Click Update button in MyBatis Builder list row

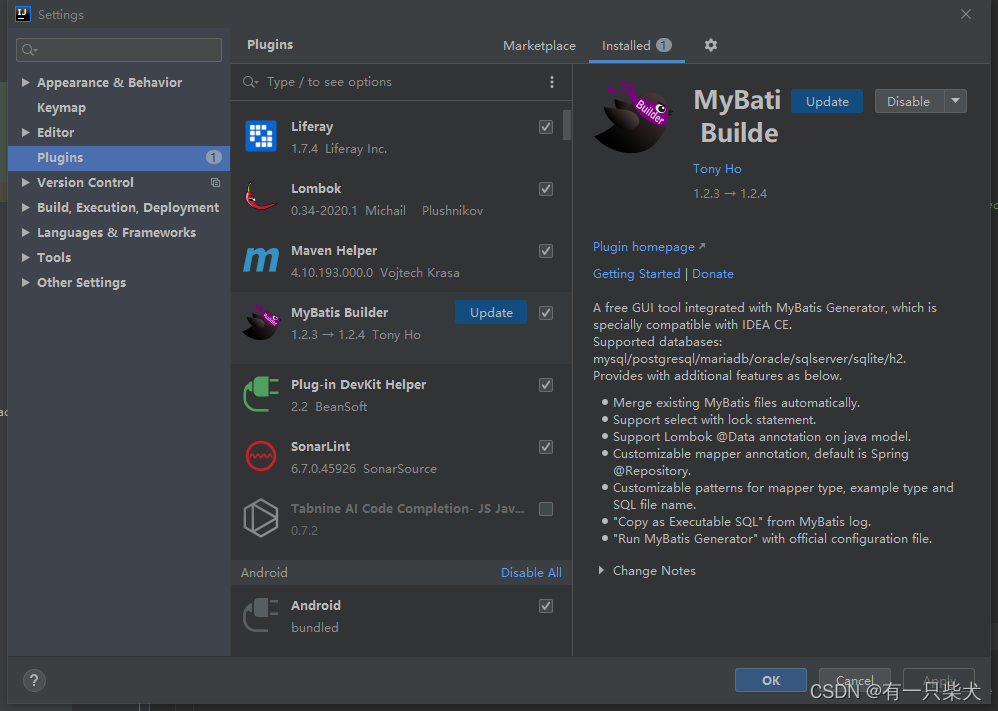(491, 313)
